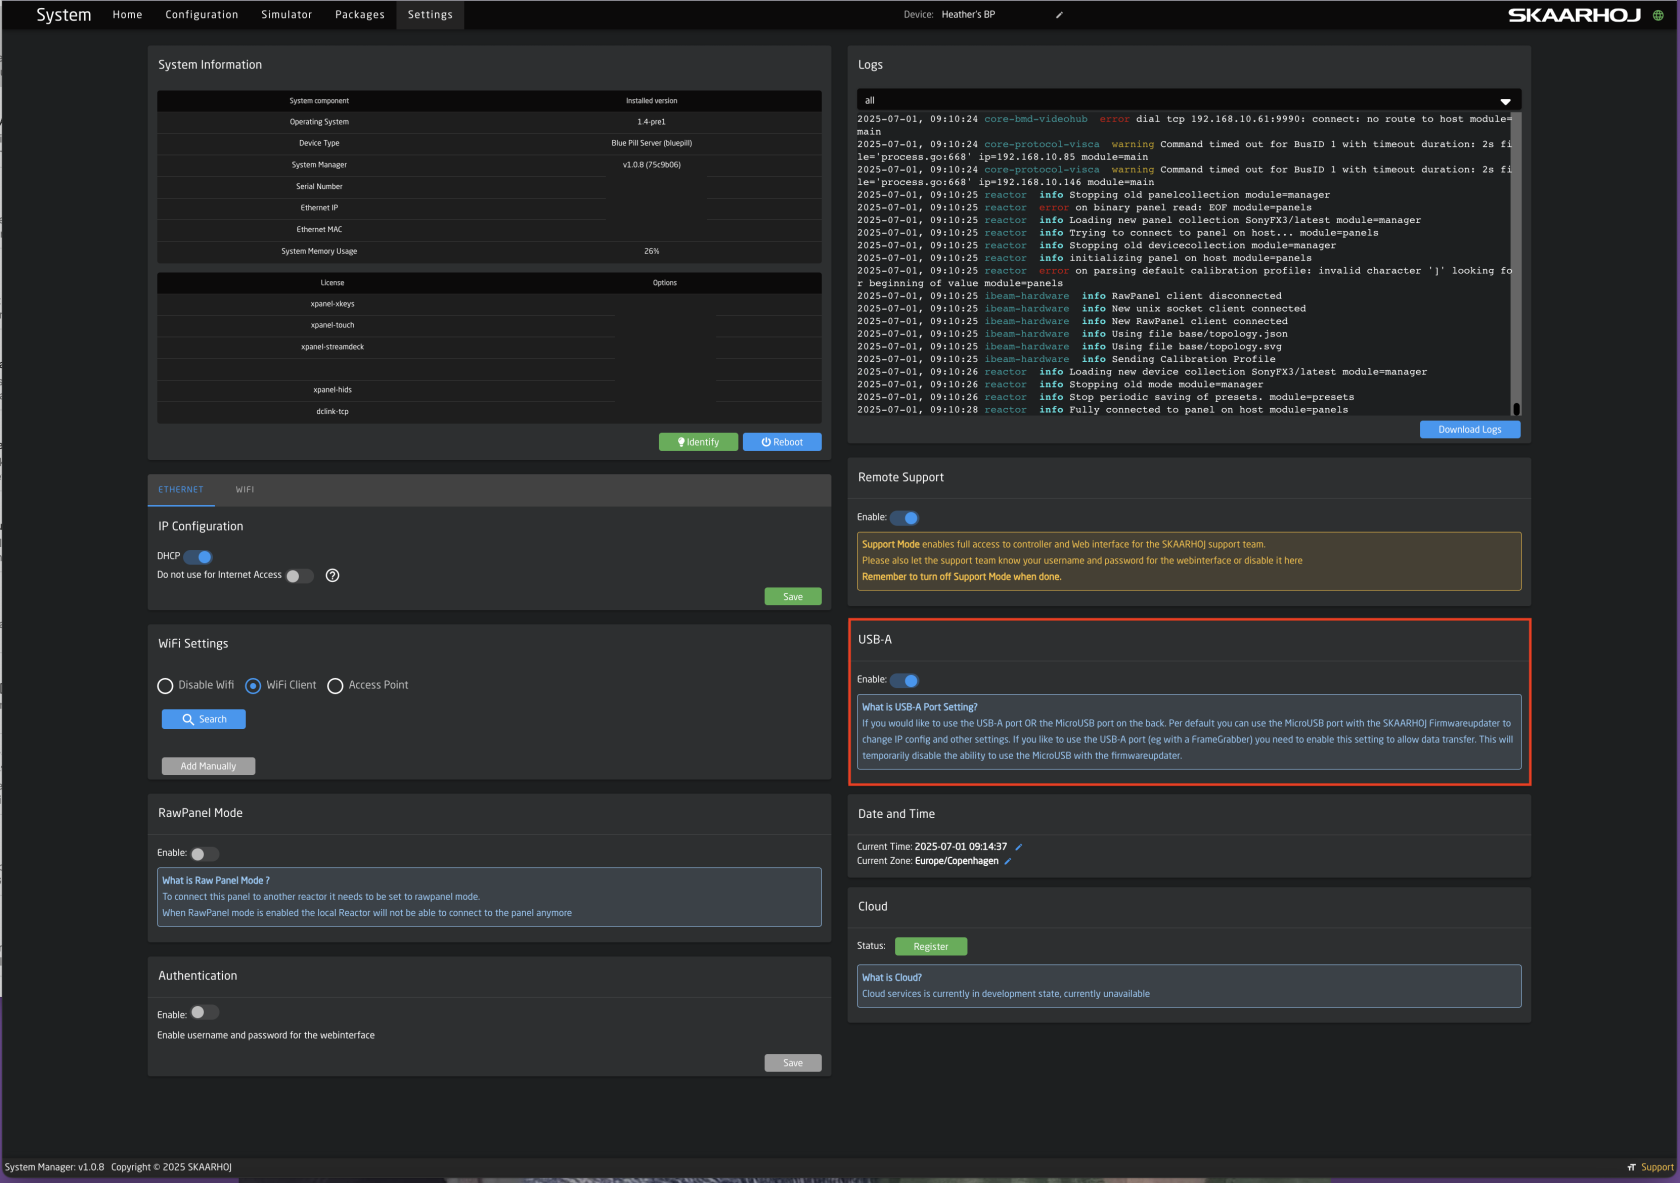Click What is Raw Panel Mode heading
This screenshot has width=1680, height=1183.
tap(216, 881)
